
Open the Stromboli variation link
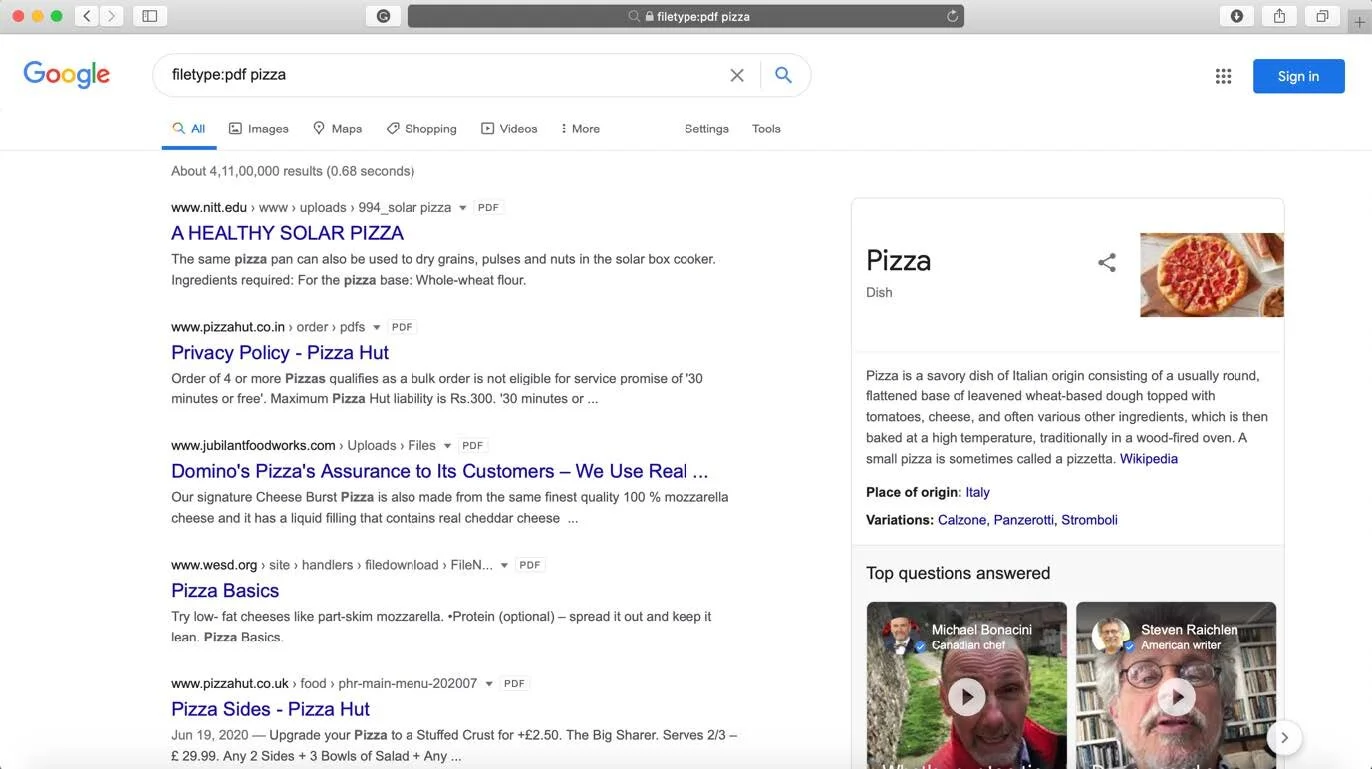pos(1089,520)
